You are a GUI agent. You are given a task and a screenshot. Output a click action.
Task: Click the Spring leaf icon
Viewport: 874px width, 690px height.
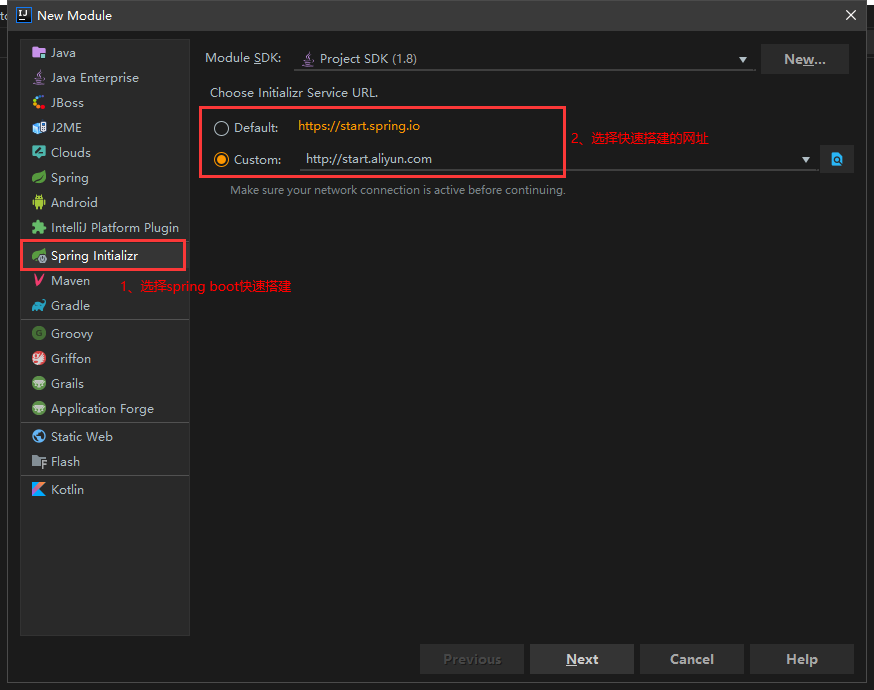38,177
